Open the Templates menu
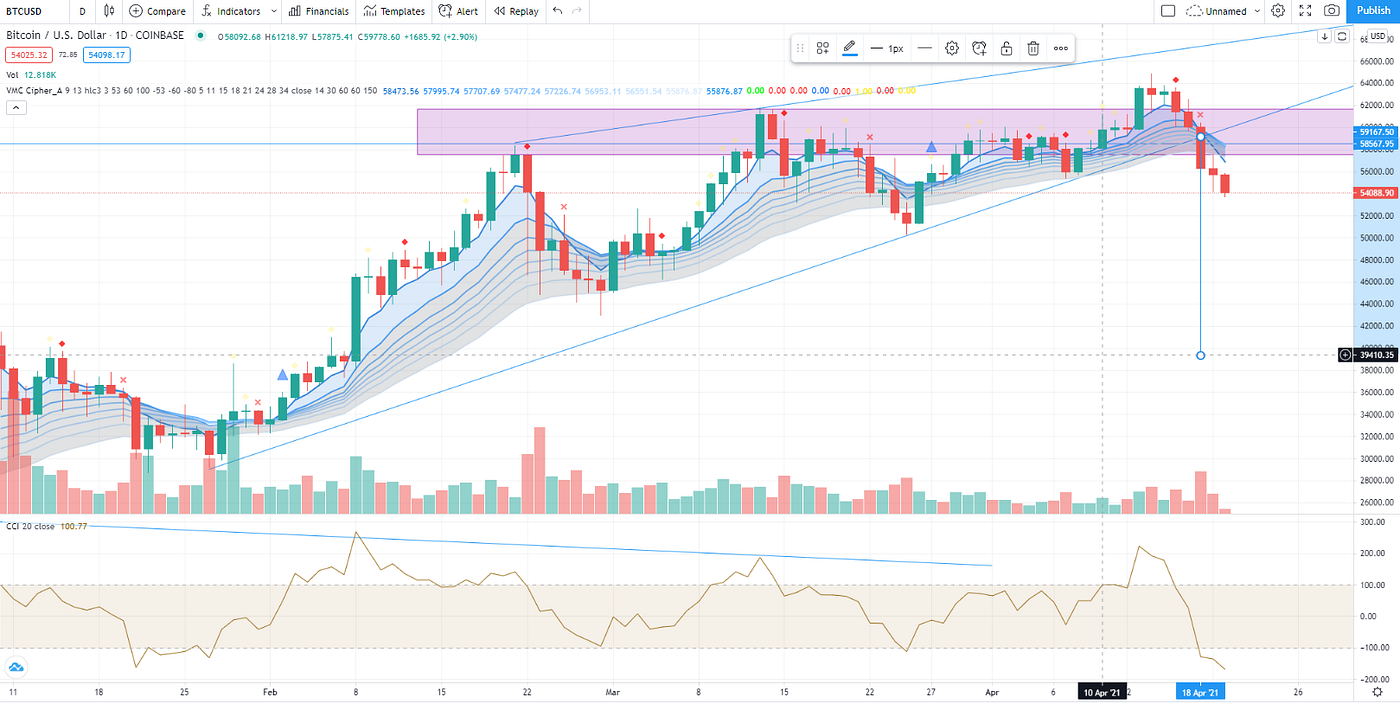 (393, 11)
